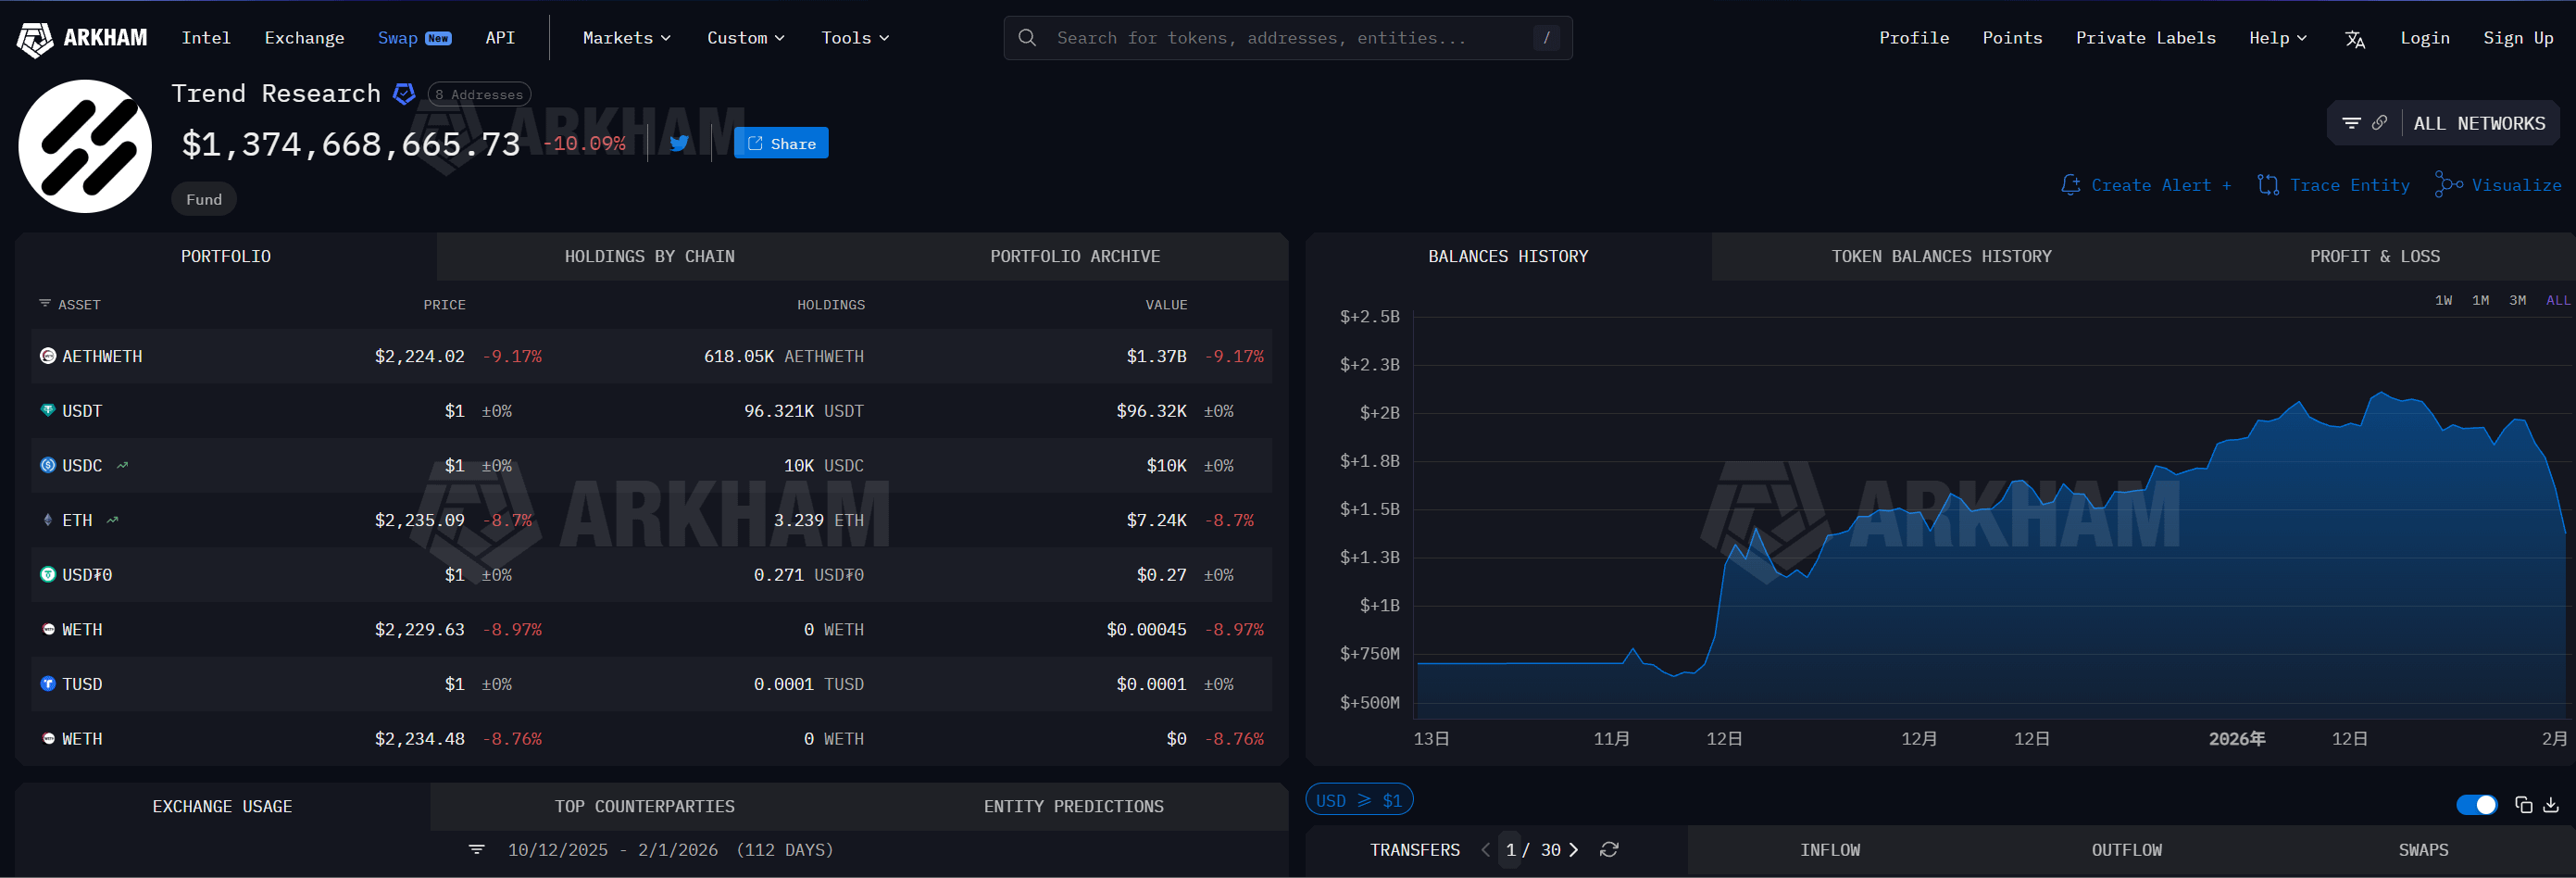Click the chain link icon in networks selector

pyautogui.click(x=2380, y=122)
